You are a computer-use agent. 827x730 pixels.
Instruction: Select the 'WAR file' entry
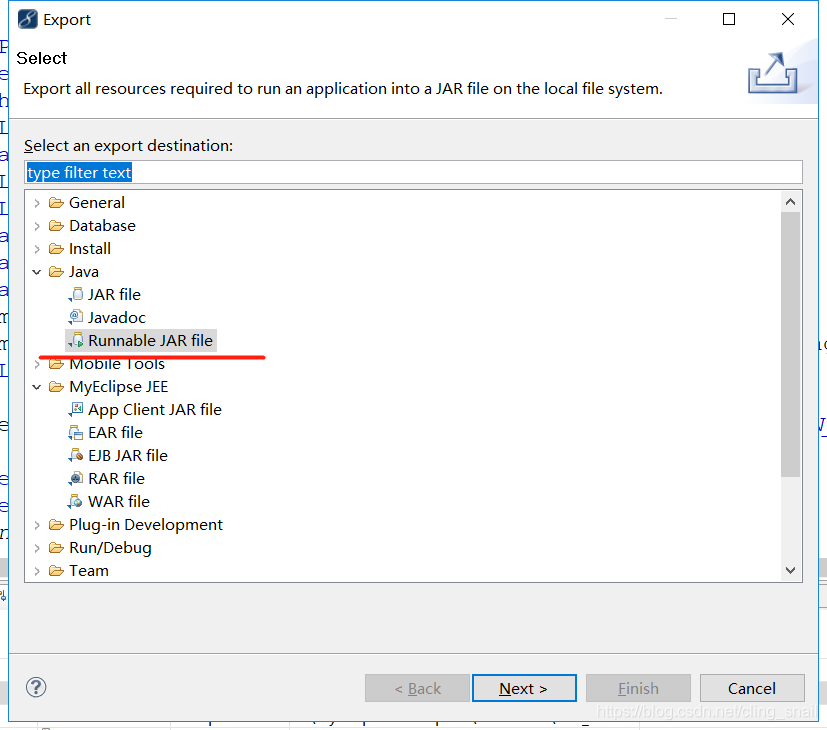click(119, 502)
